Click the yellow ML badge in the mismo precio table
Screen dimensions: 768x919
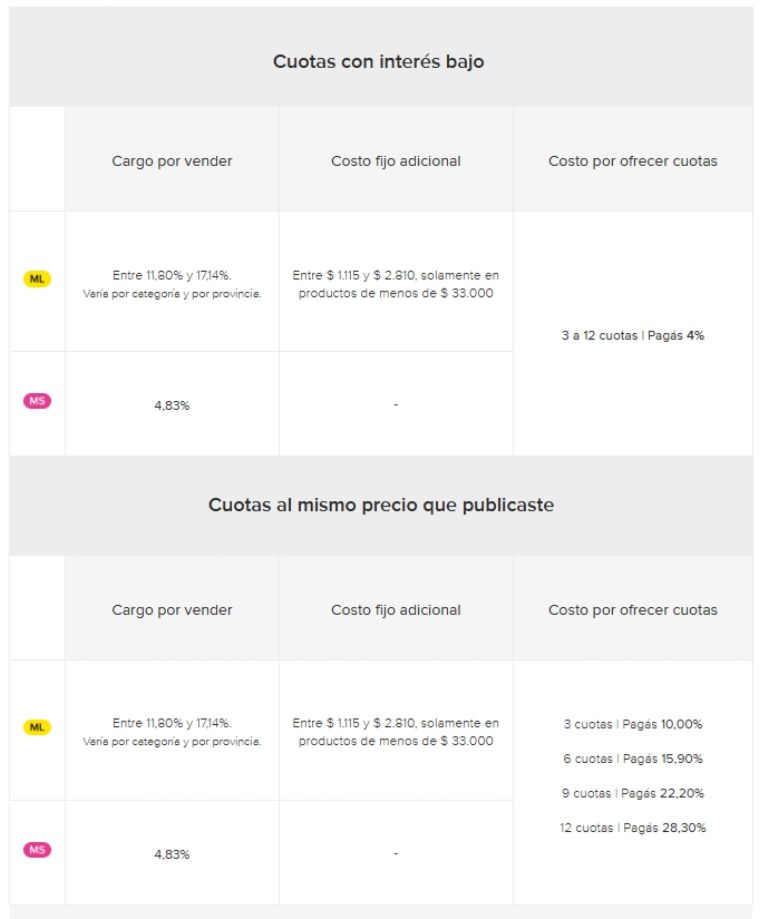click(x=37, y=728)
